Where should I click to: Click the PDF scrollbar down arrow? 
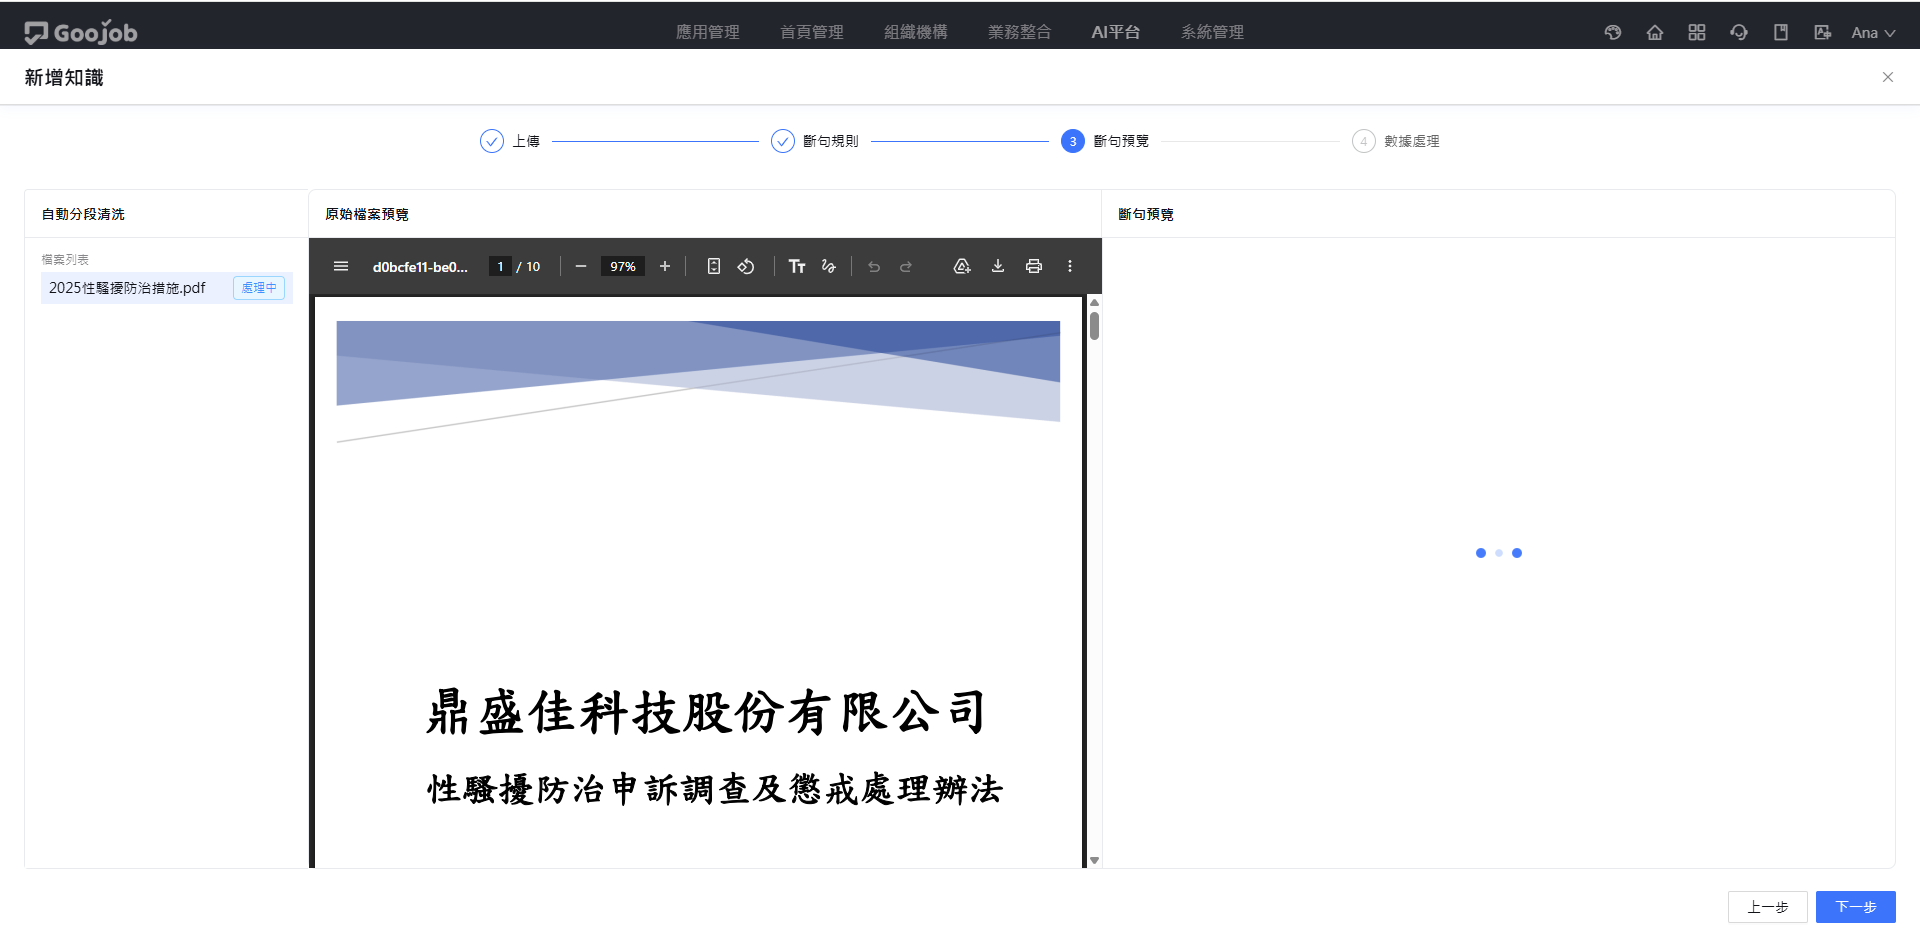(x=1095, y=860)
